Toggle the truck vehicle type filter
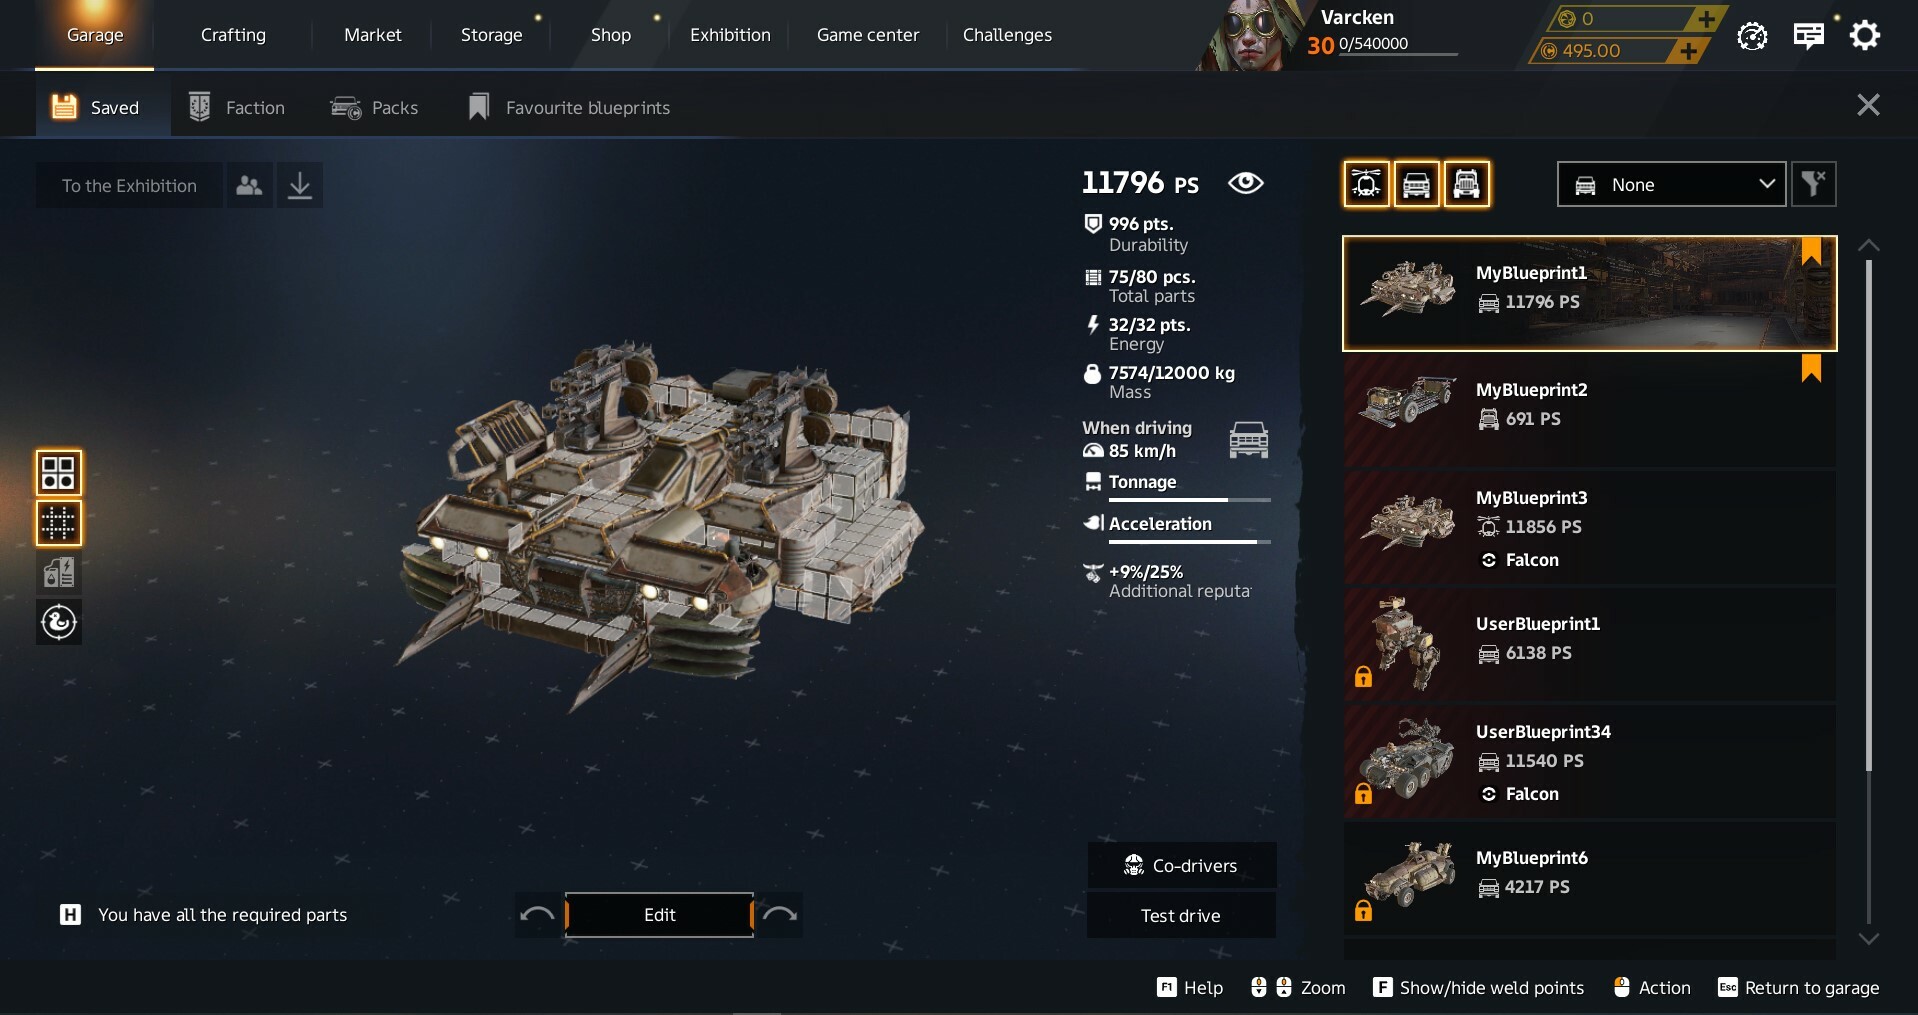Screen dimensions: 1918x1015 (1466, 184)
